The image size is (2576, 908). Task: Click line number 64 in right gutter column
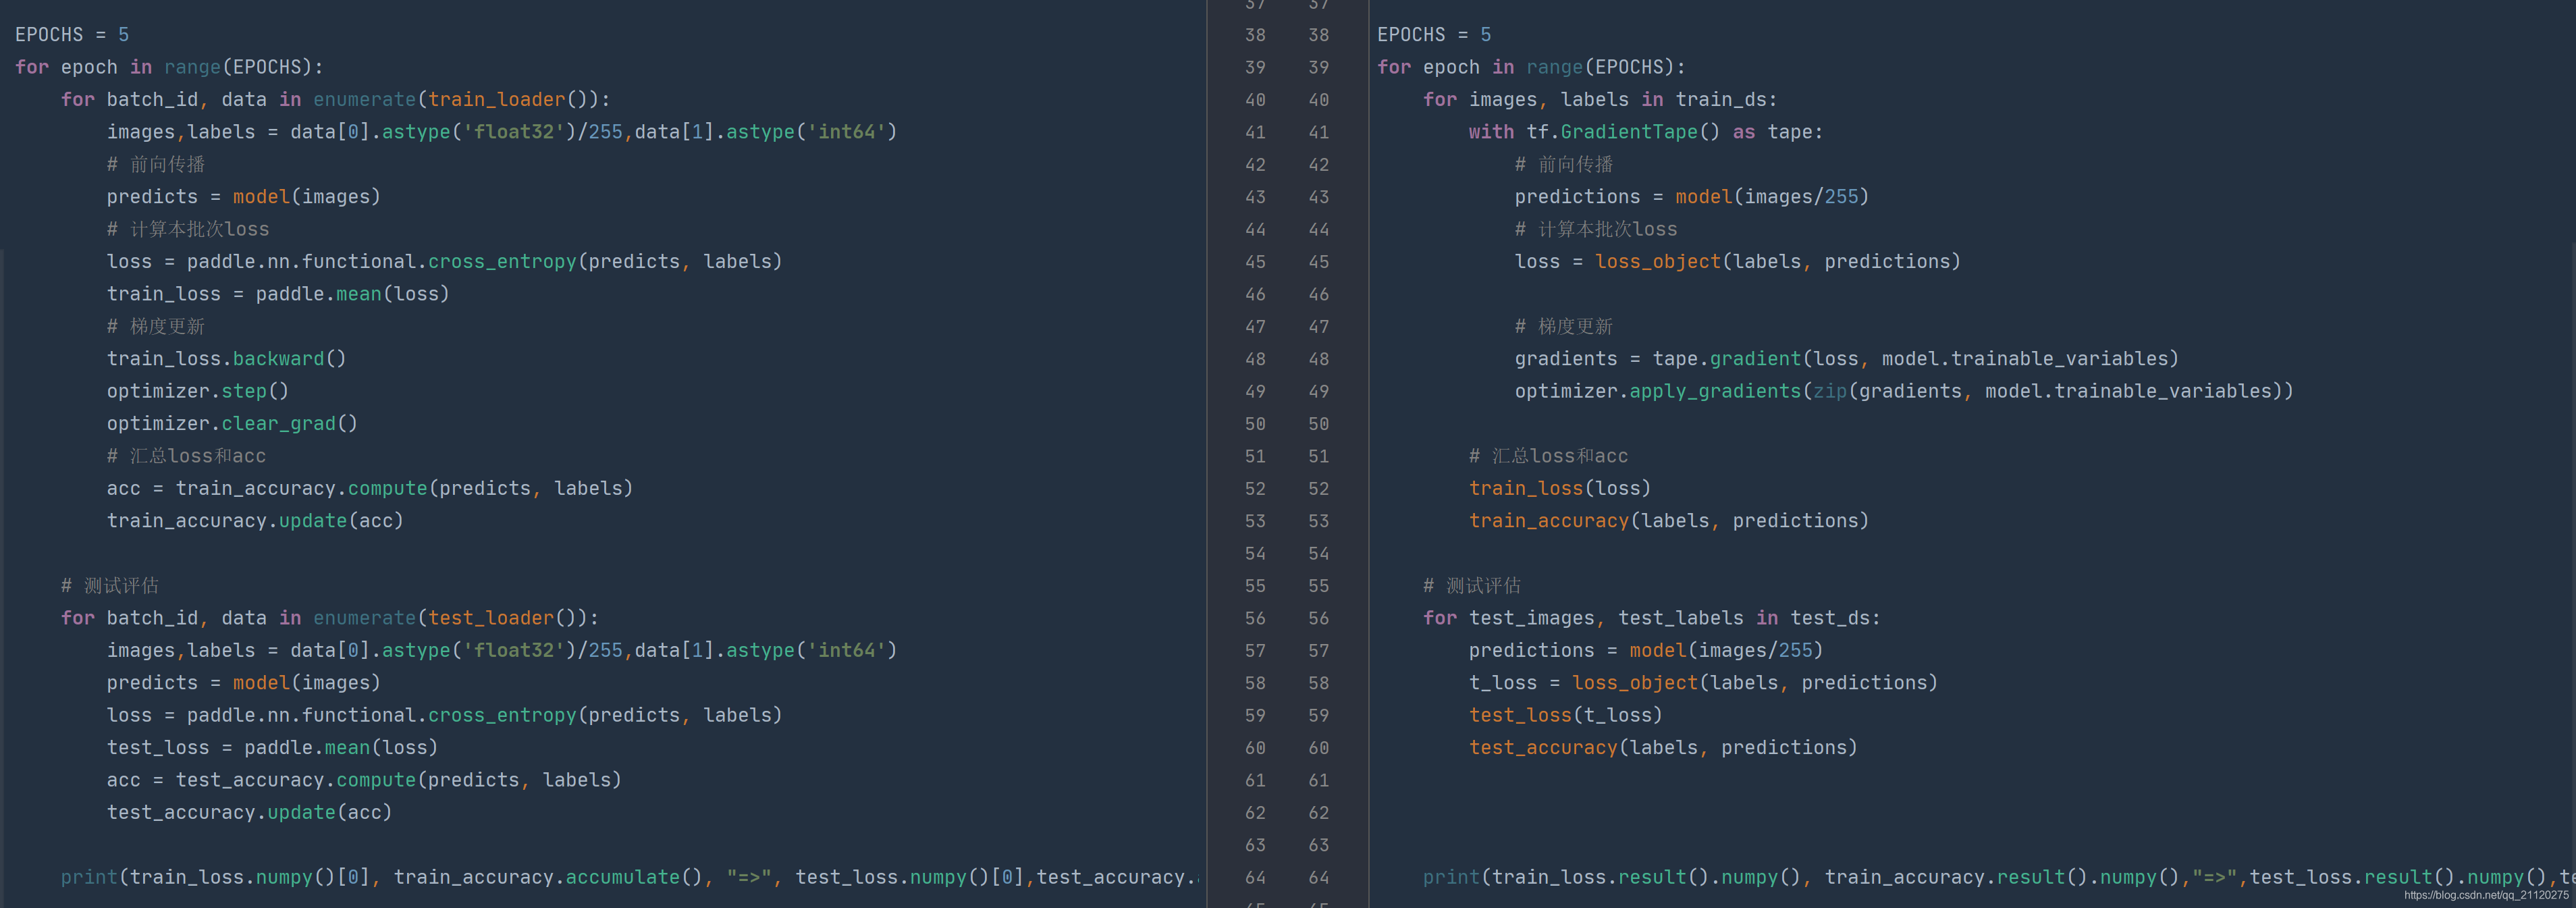pos(1319,877)
